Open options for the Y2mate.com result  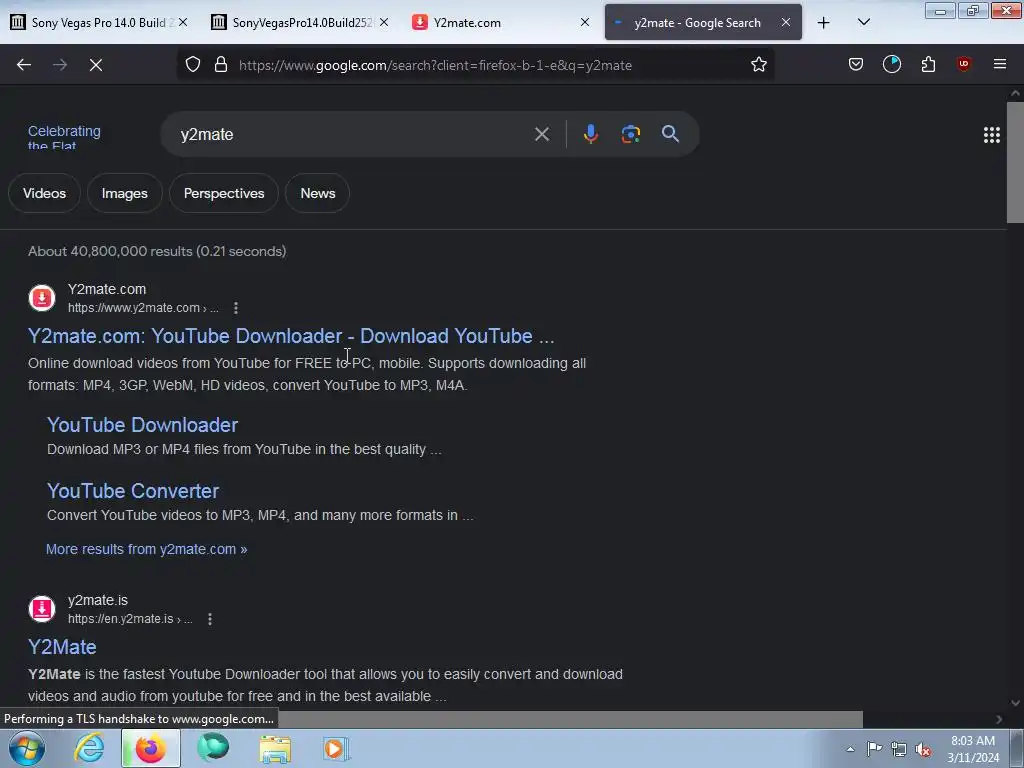[x=236, y=308]
